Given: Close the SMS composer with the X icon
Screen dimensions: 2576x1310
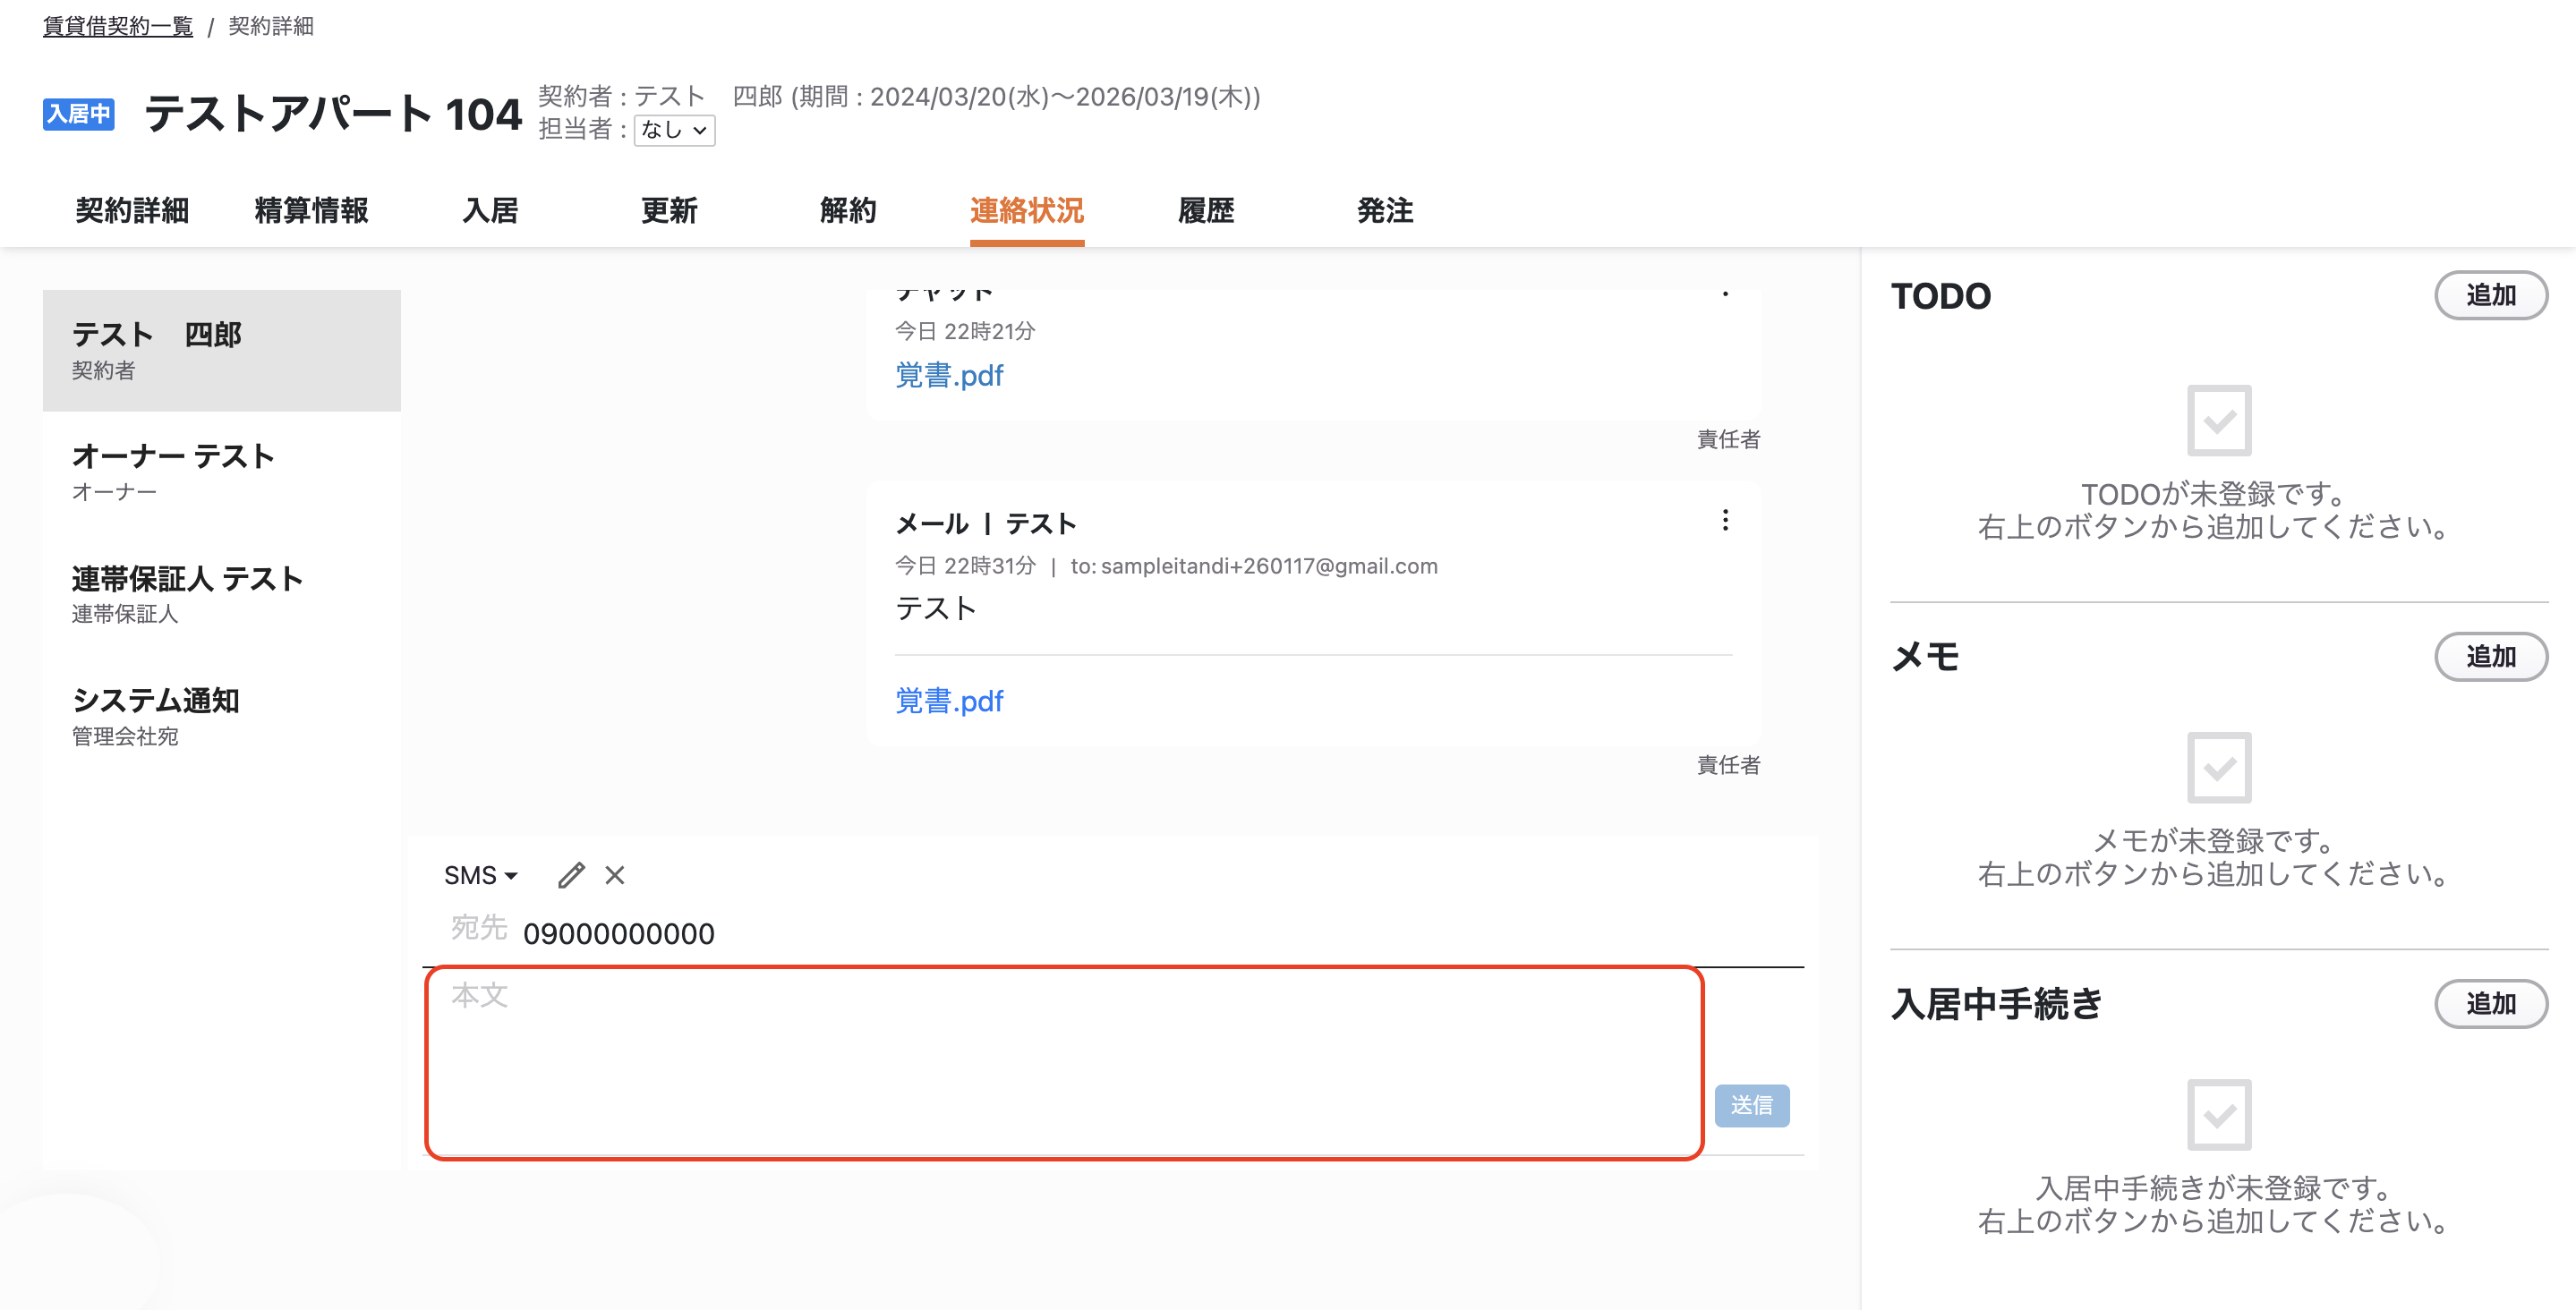Looking at the screenshot, I should (x=615, y=875).
